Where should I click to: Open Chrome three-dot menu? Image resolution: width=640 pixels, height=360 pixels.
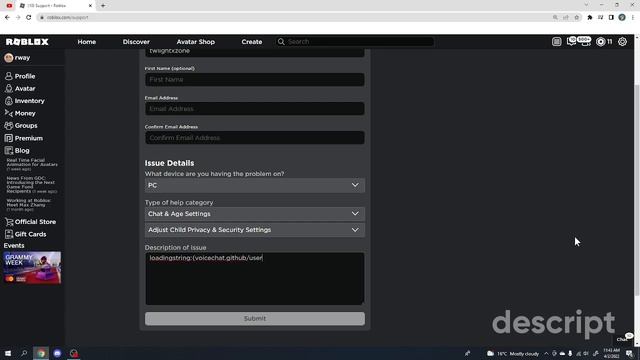[633, 18]
